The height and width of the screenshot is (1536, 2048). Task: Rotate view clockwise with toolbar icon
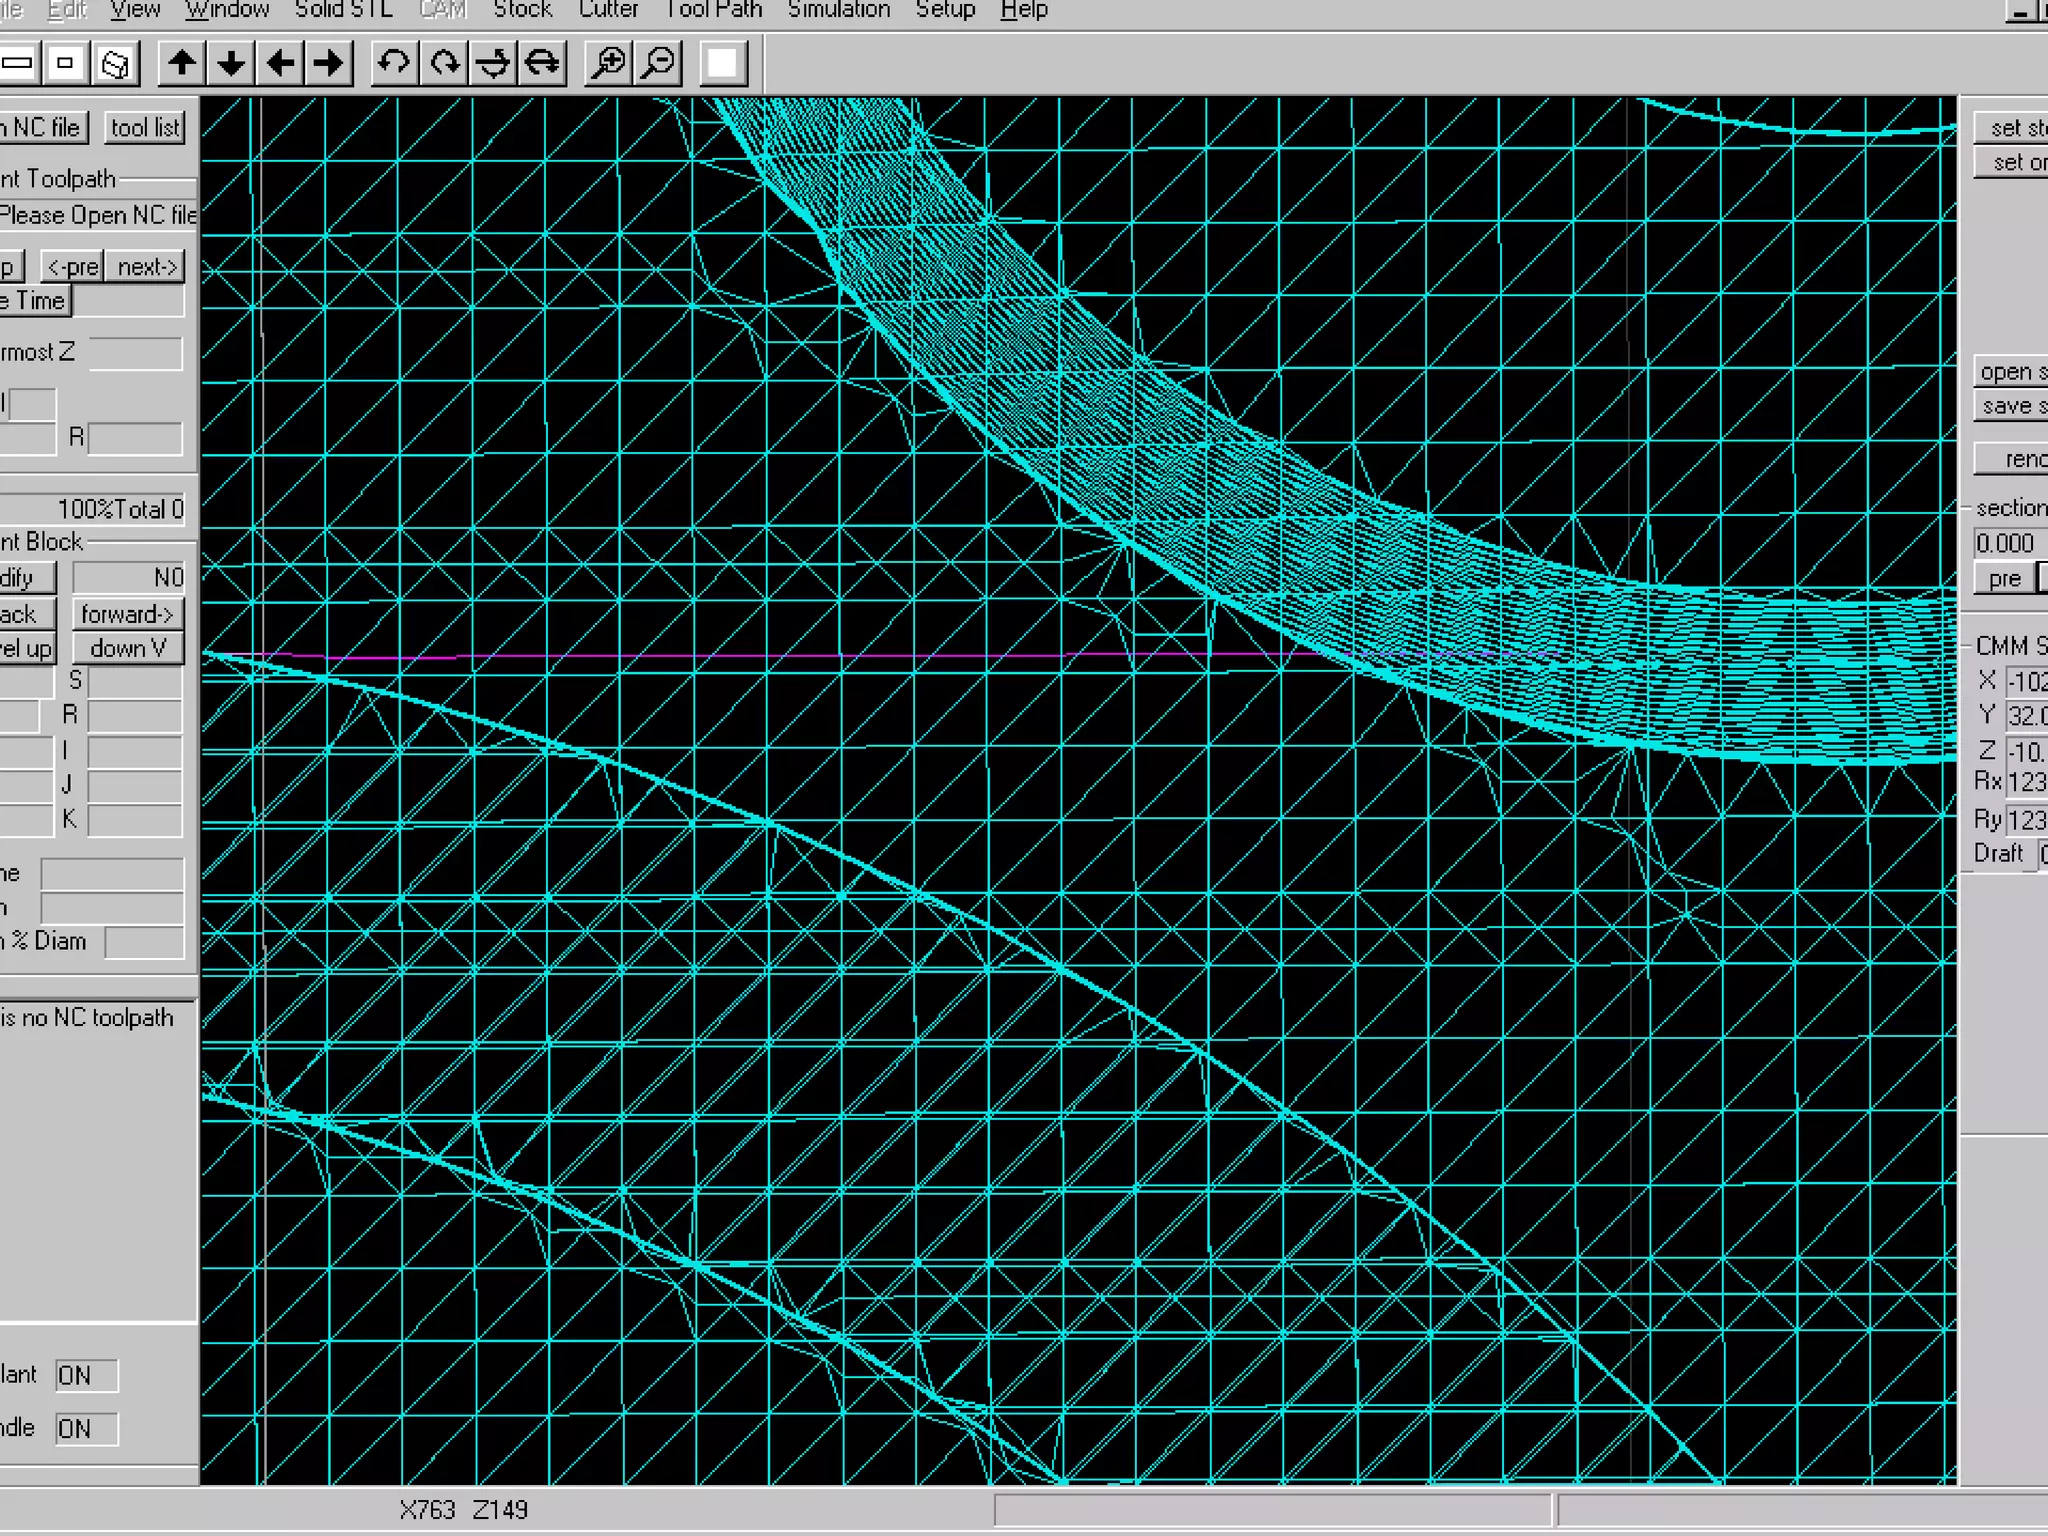[x=444, y=64]
